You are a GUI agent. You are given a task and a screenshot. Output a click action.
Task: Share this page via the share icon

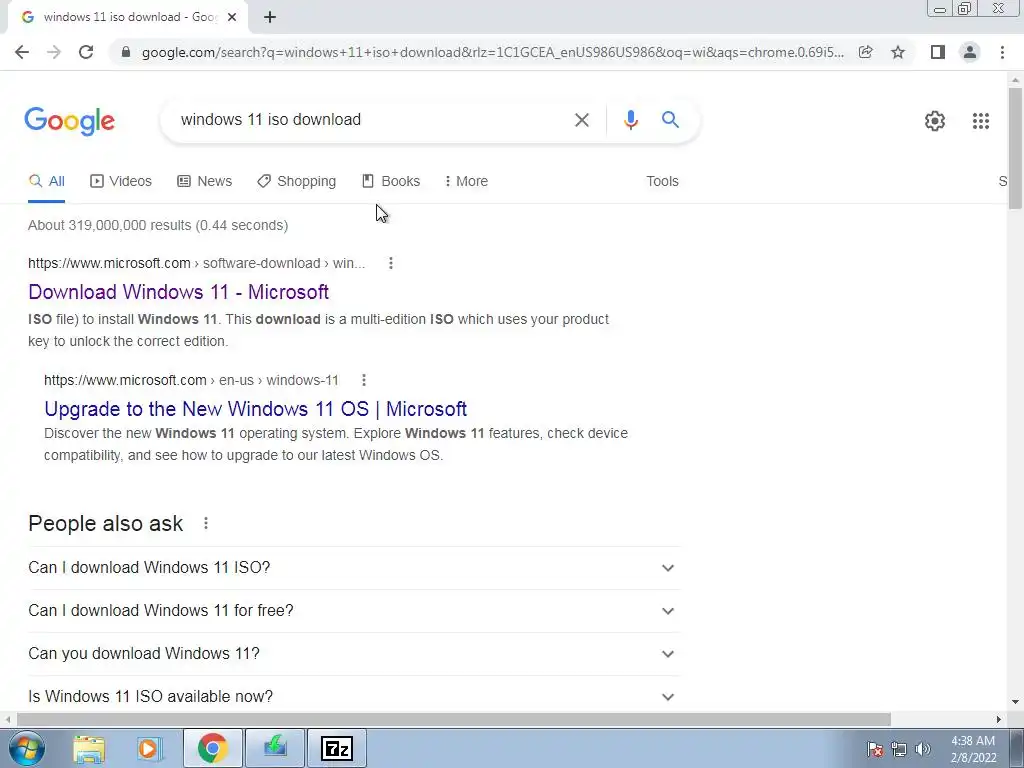click(865, 52)
